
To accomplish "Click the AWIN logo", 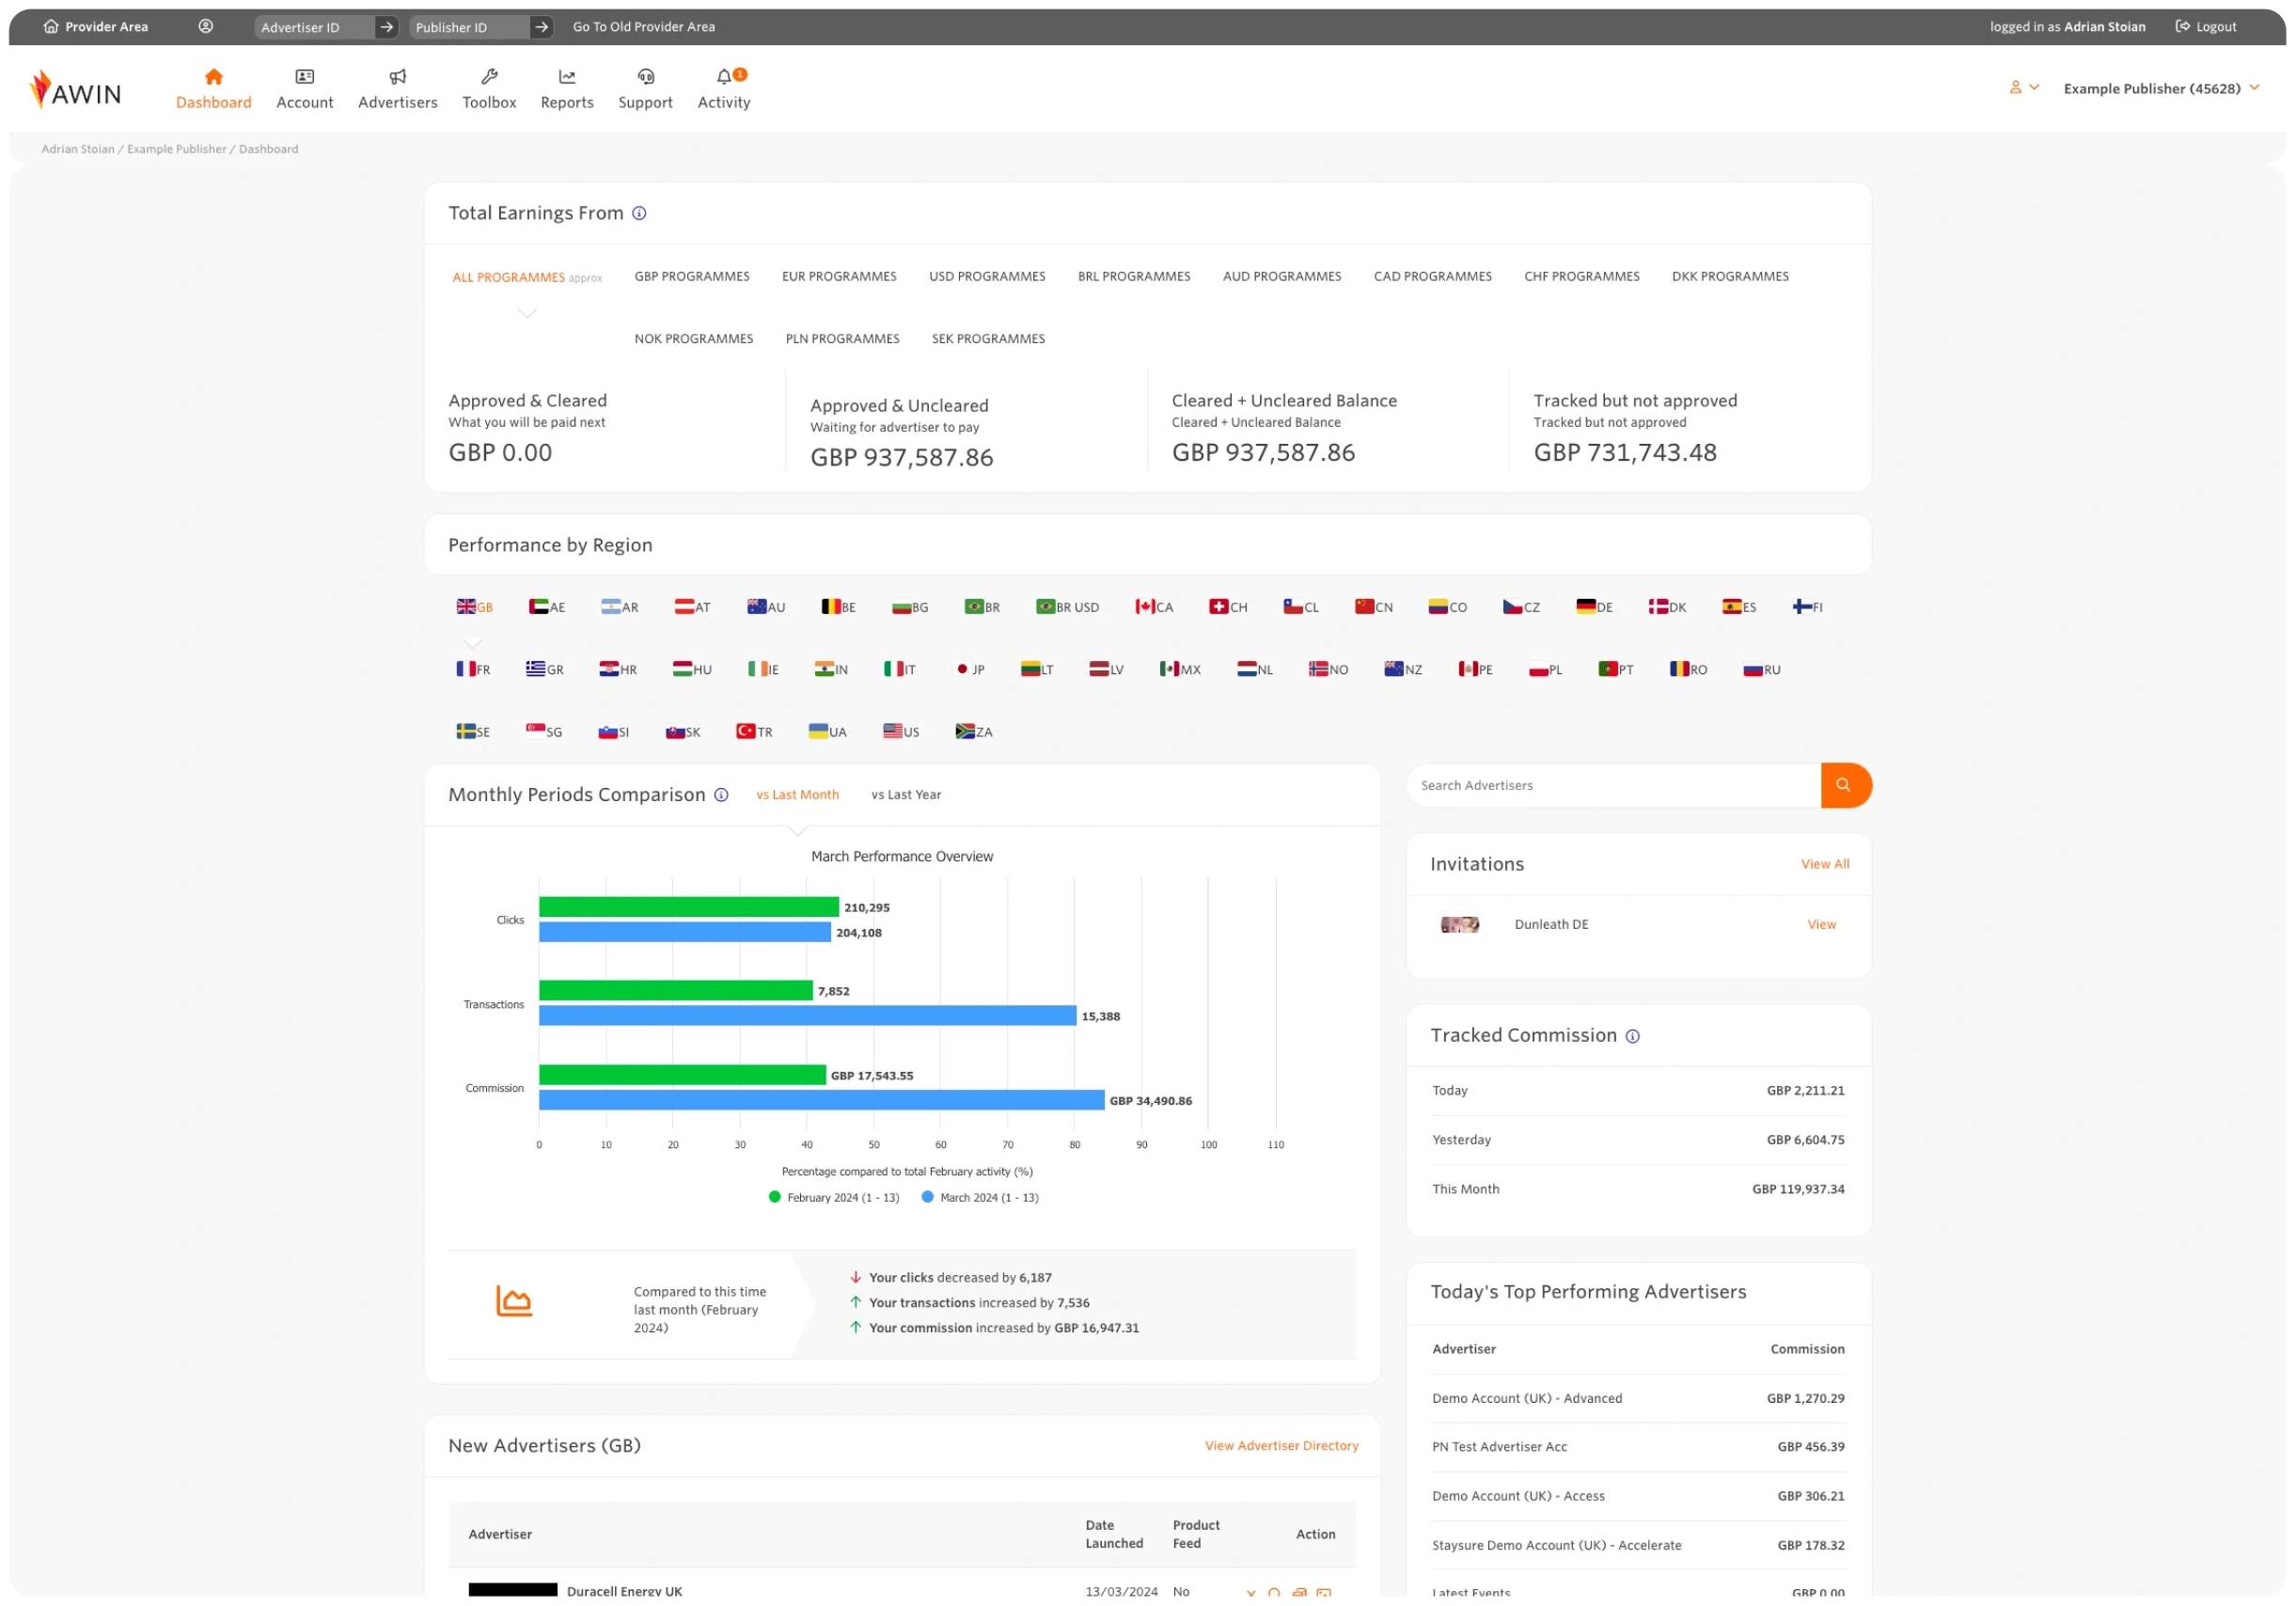I will pyautogui.click(x=76, y=90).
